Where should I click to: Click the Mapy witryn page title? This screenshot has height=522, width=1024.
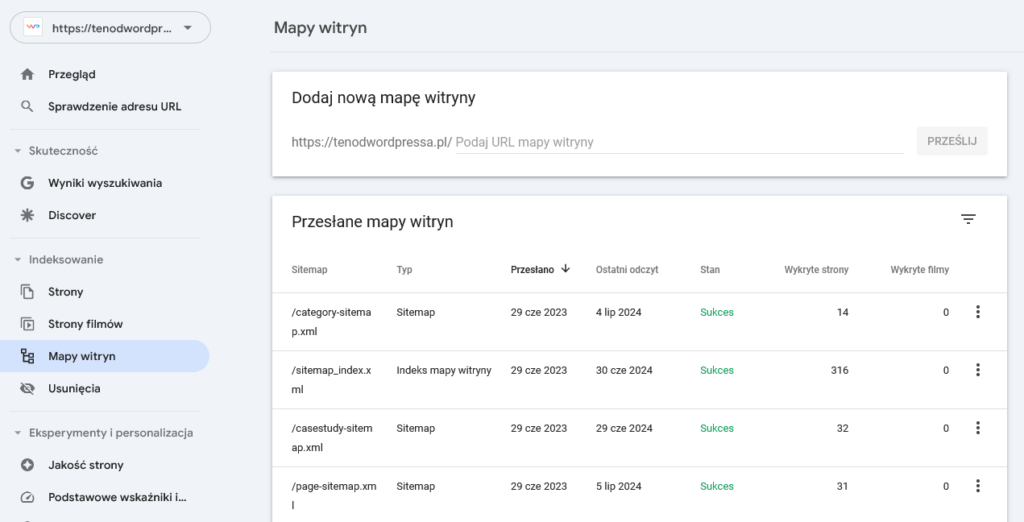coord(320,27)
